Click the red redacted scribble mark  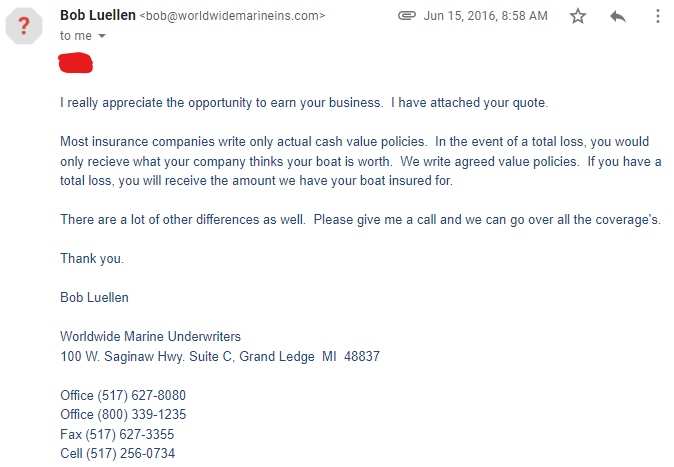point(76,63)
